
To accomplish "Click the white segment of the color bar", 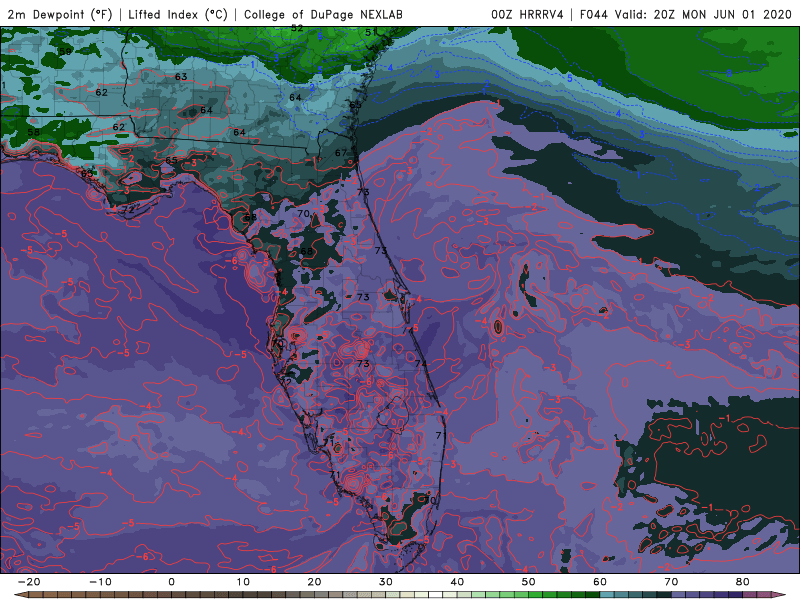I will click(436, 595).
